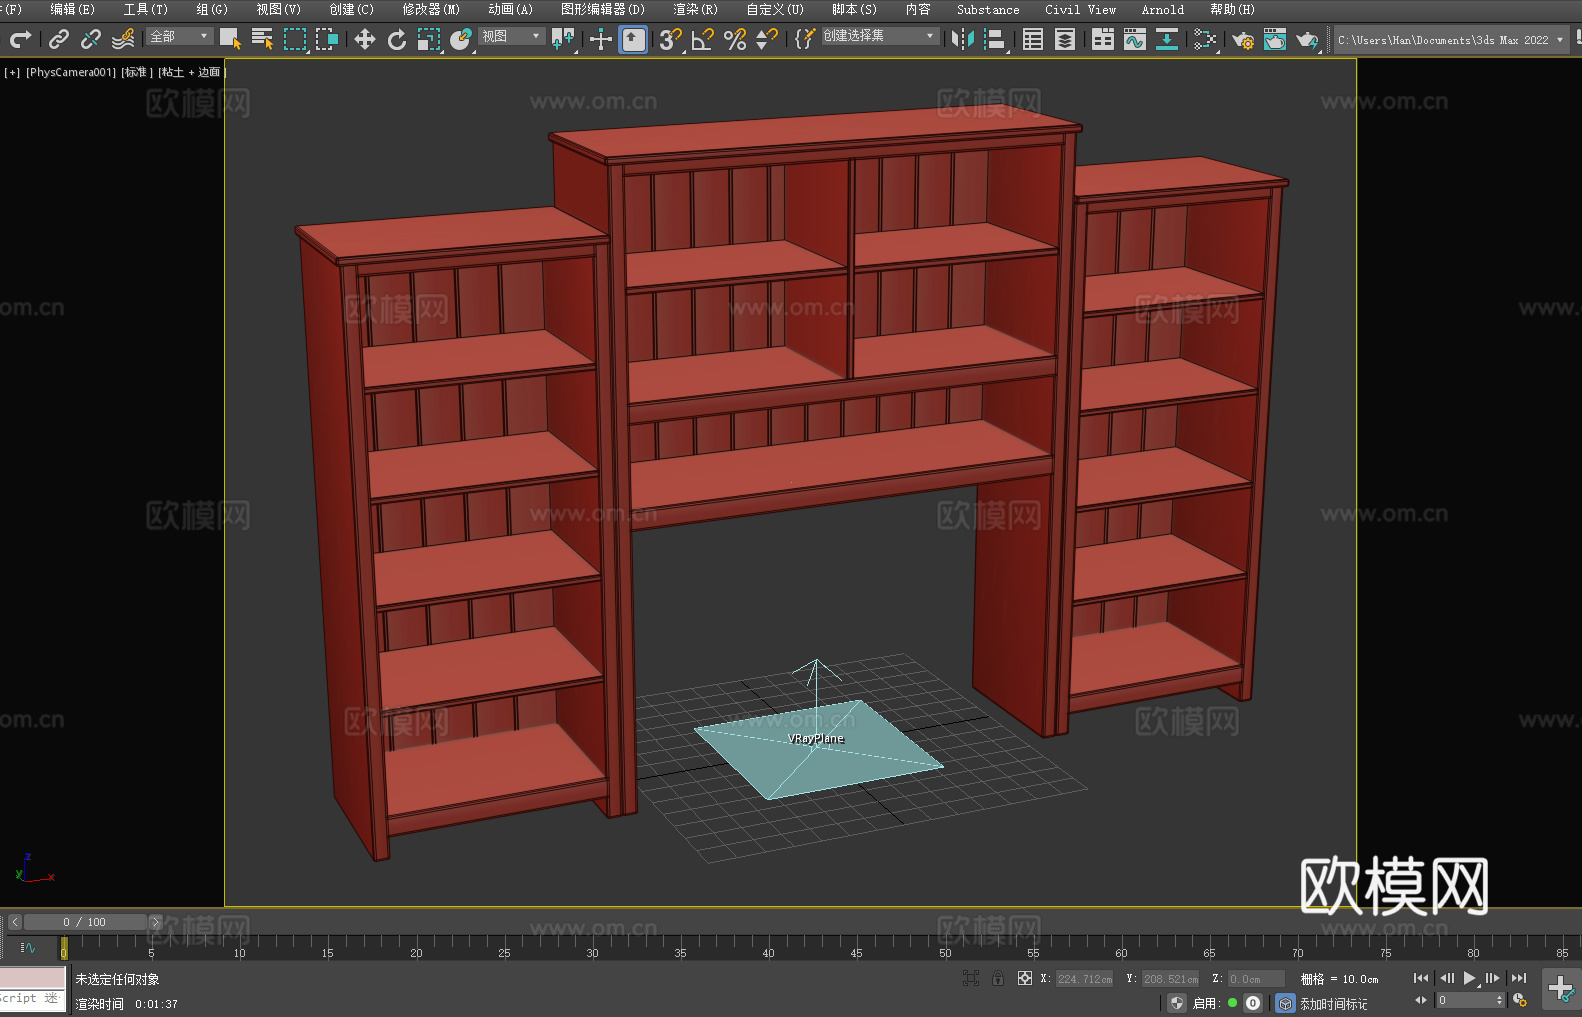
Task: Open reference coordinate system 视图 dropdown
Action: click(511, 36)
